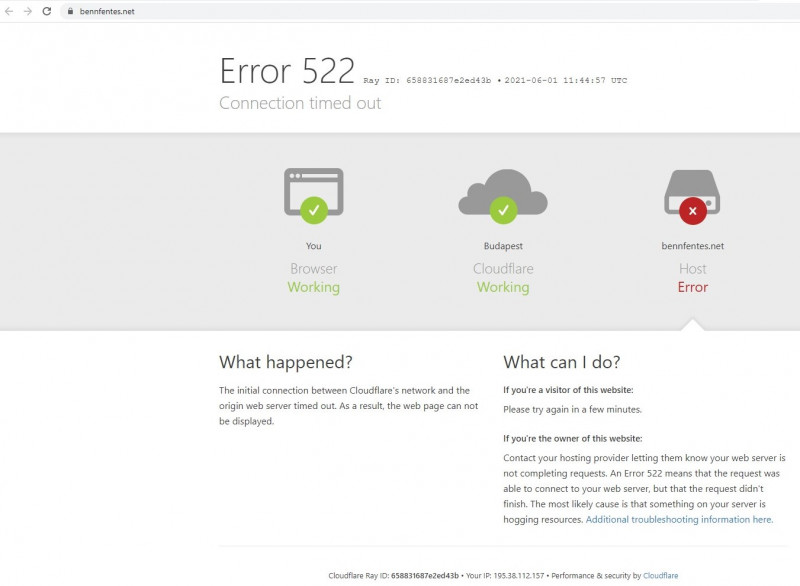Click the host server icon with red X
The height and width of the screenshot is (586, 800).
coord(692,197)
